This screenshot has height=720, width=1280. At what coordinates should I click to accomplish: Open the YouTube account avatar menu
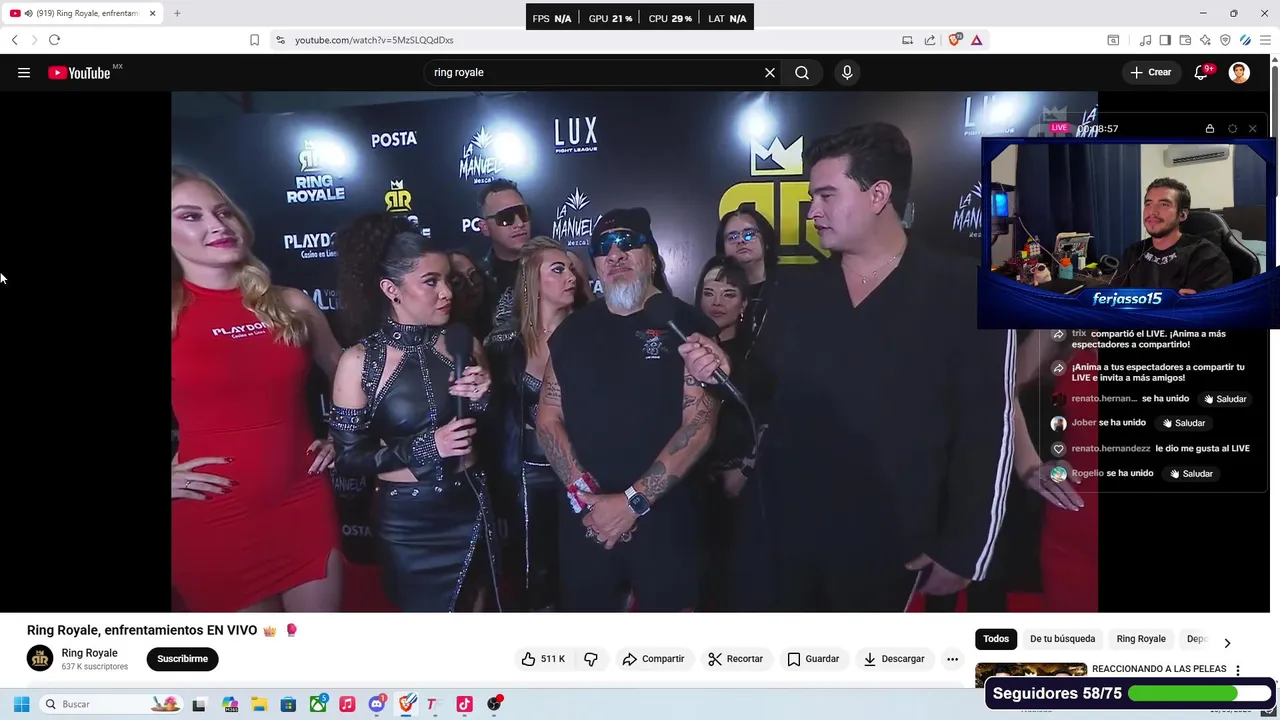(x=1239, y=72)
